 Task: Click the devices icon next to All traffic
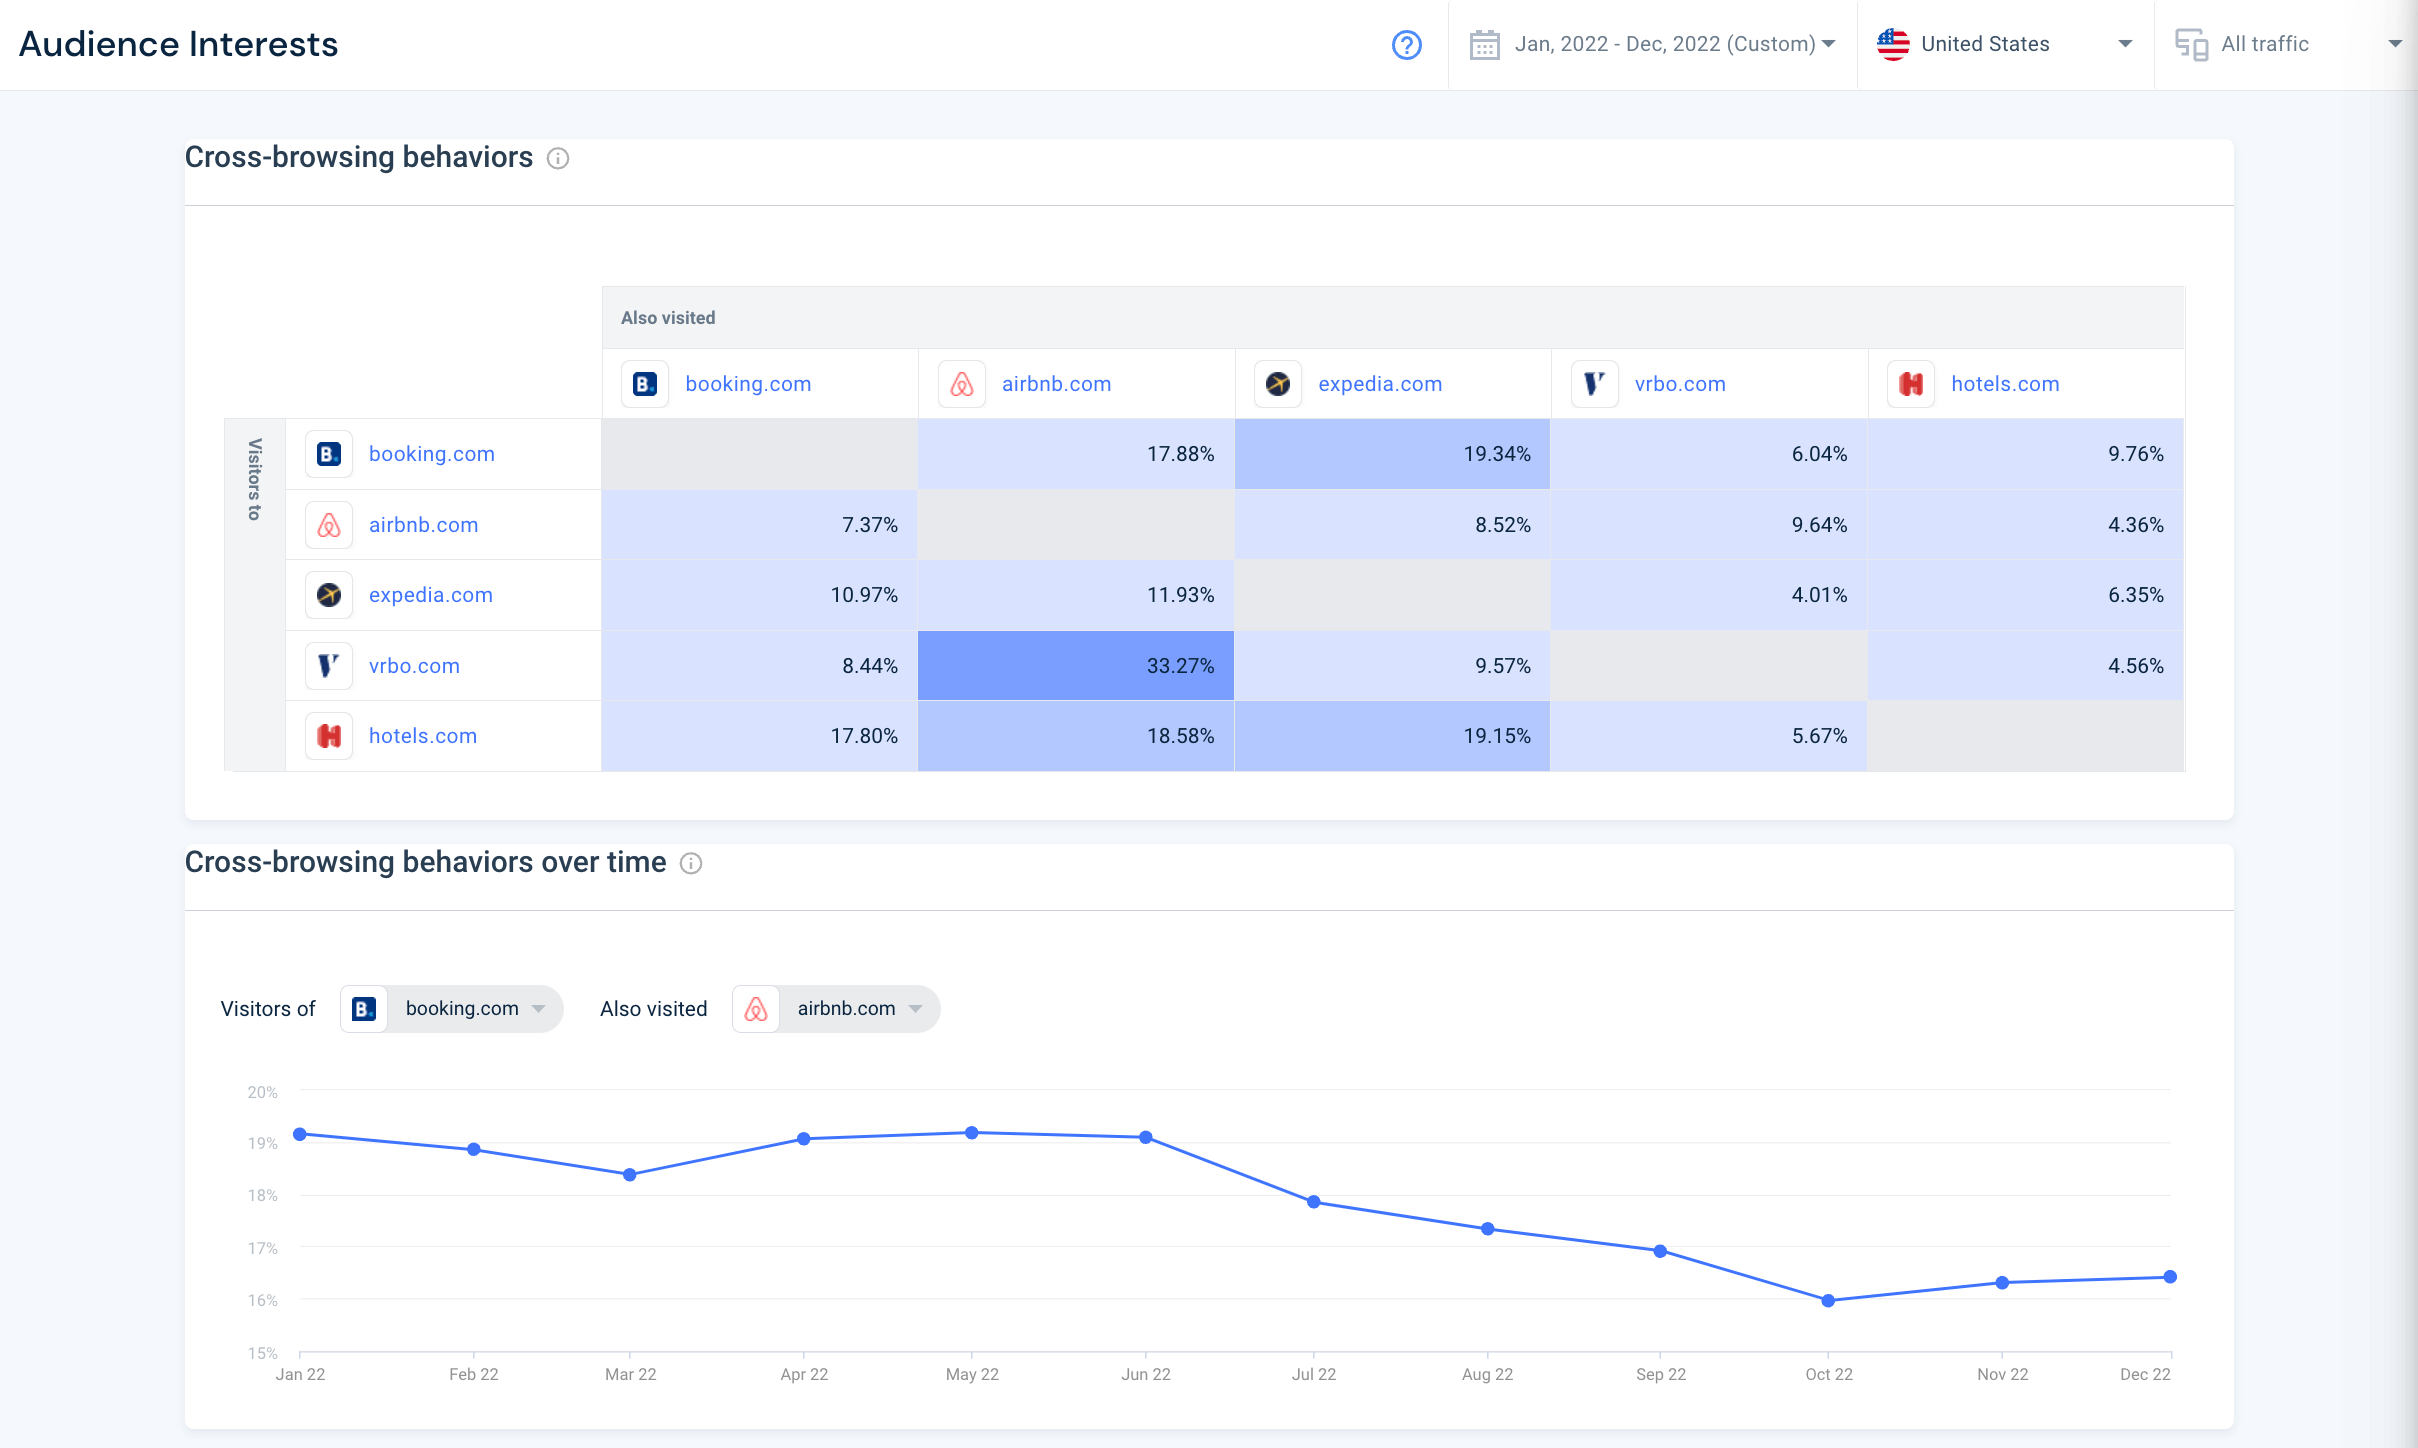pos(2190,45)
